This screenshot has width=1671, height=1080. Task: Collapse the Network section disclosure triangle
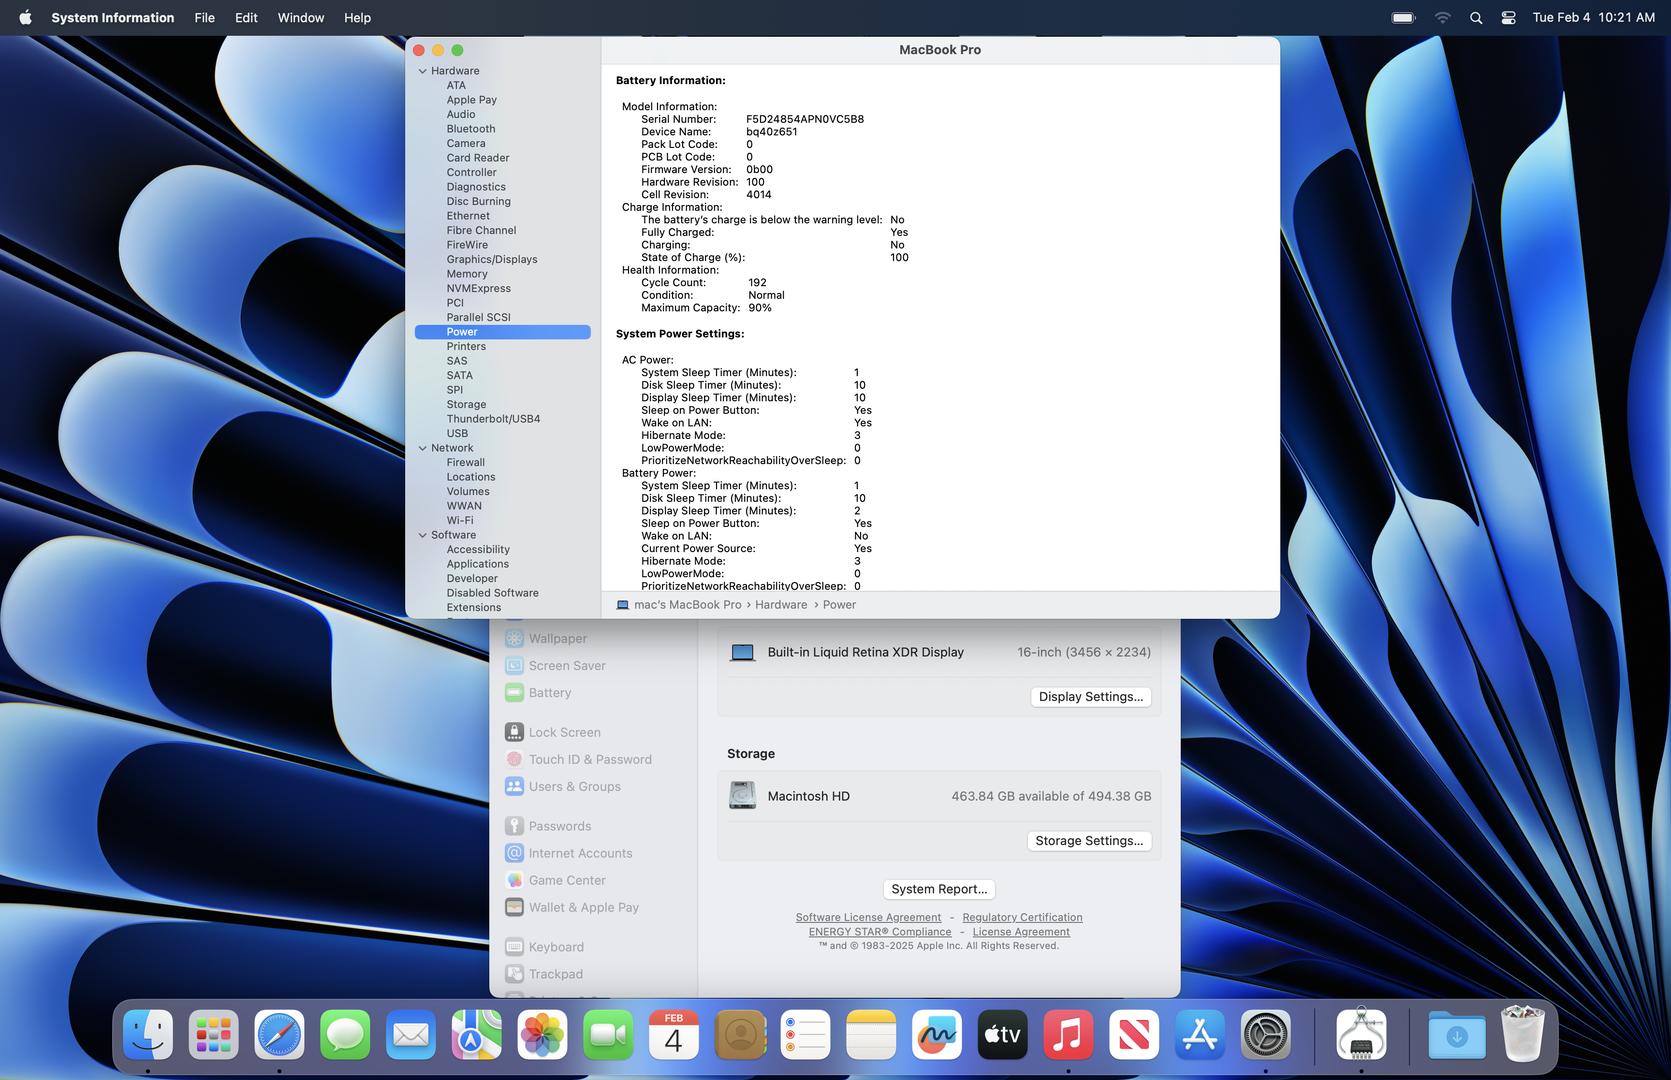tap(423, 448)
